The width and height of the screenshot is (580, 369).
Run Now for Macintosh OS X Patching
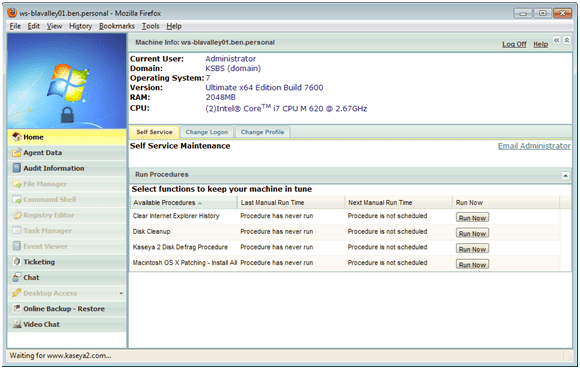coord(472,265)
